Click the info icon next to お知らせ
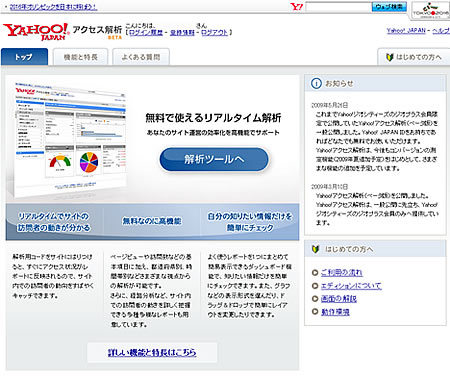 click(x=316, y=83)
